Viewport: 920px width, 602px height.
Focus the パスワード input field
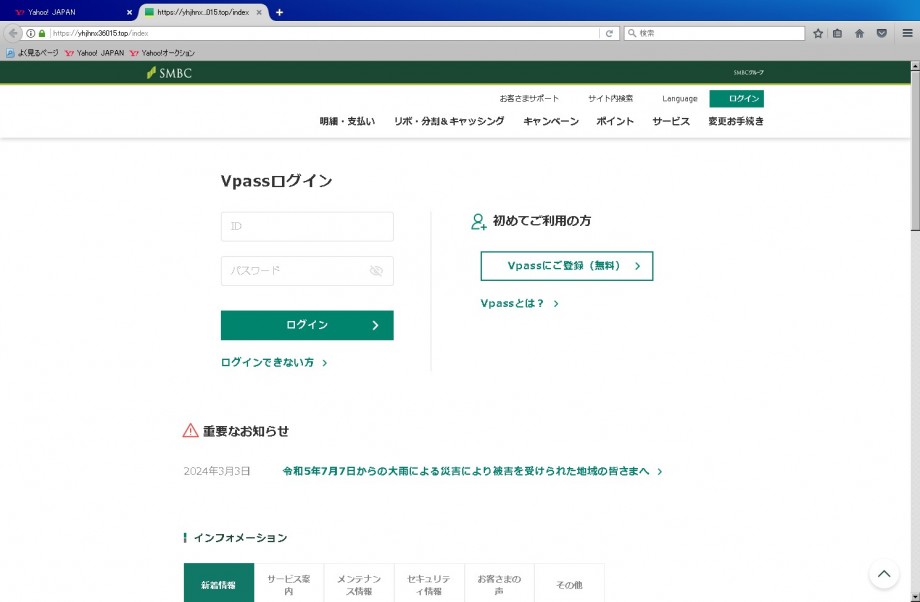tap(307, 270)
